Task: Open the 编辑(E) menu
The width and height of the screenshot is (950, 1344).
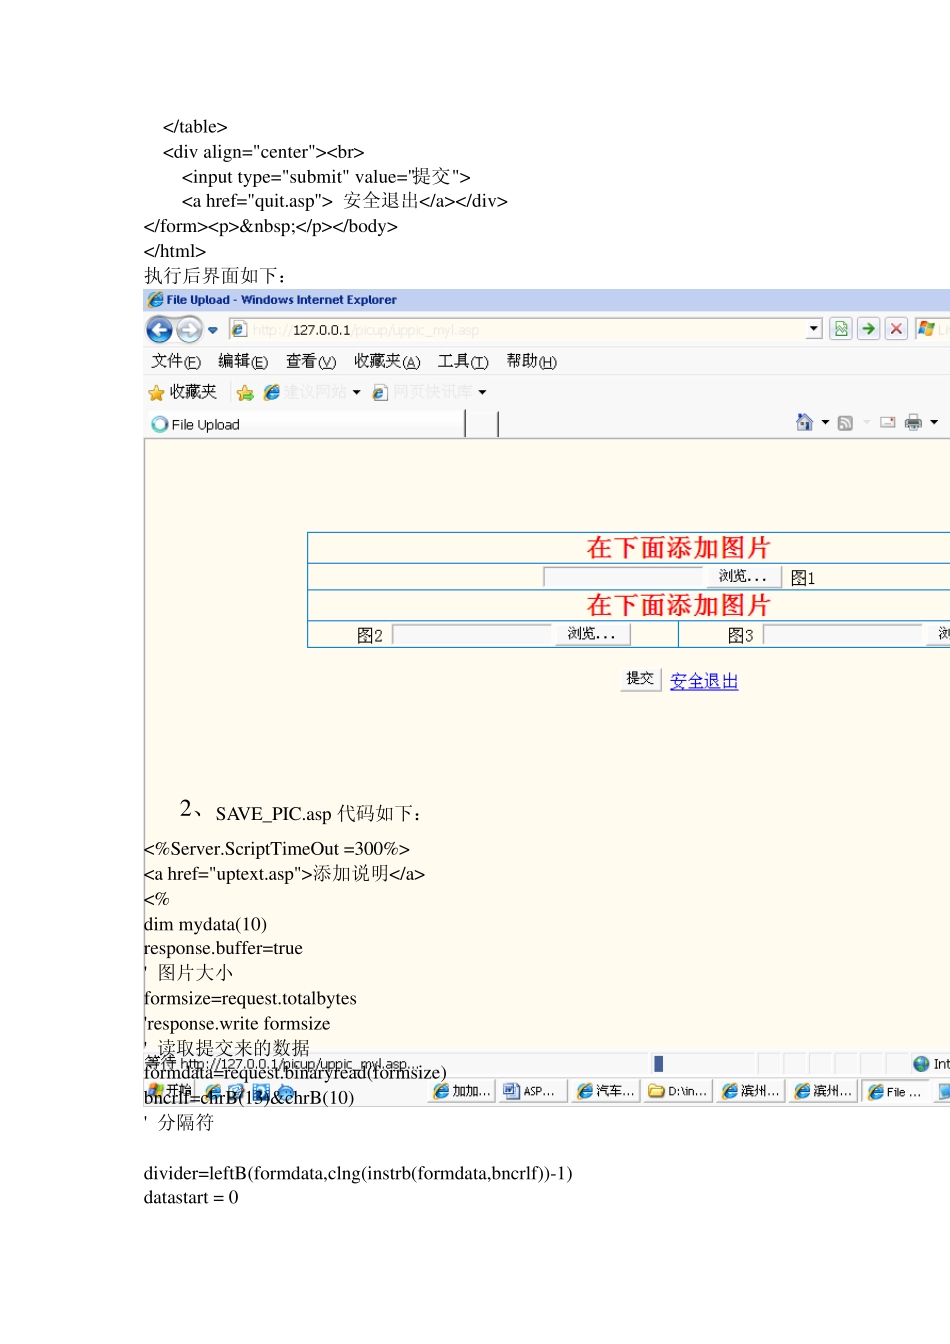Action: (x=243, y=361)
